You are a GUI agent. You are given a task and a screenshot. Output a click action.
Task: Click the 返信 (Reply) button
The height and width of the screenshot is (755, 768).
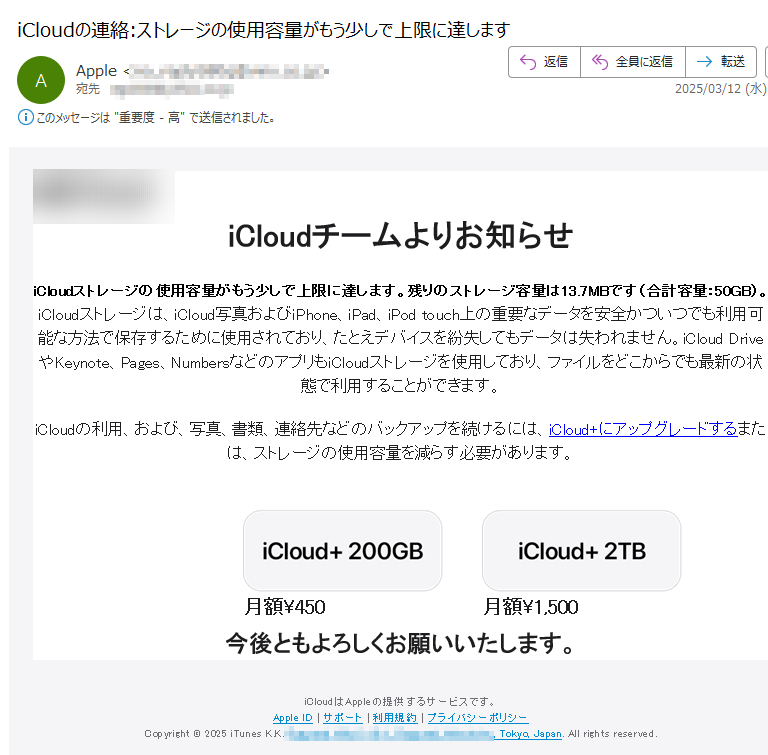click(544, 62)
